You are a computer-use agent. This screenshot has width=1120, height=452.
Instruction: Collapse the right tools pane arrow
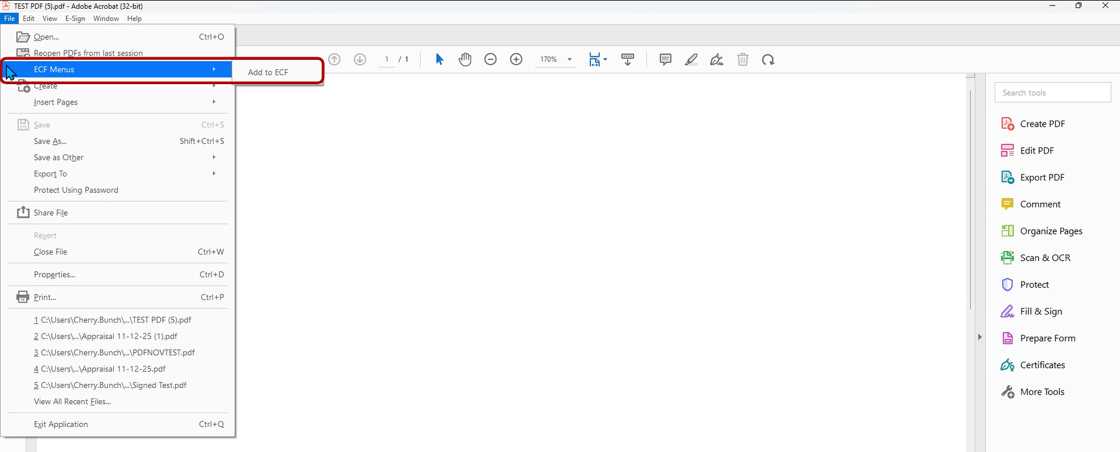(x=980, y=337)
